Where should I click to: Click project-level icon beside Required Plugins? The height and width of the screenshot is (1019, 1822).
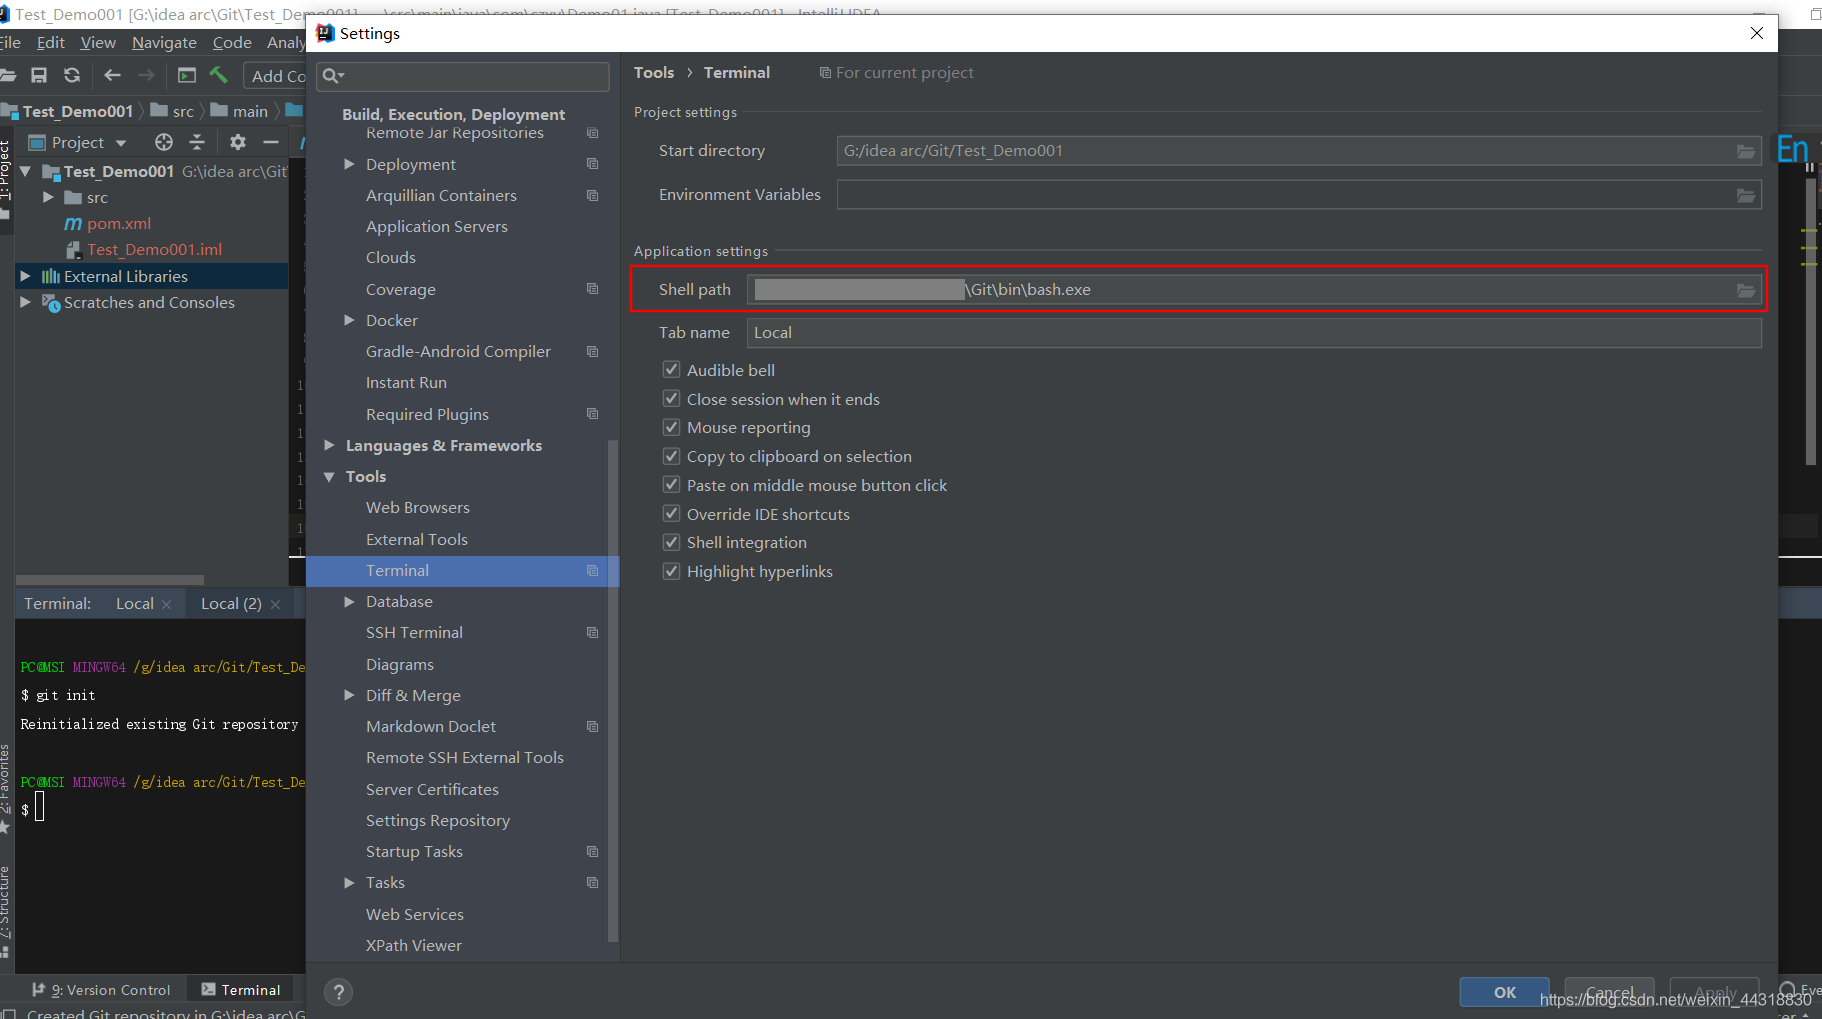[592, 414]
